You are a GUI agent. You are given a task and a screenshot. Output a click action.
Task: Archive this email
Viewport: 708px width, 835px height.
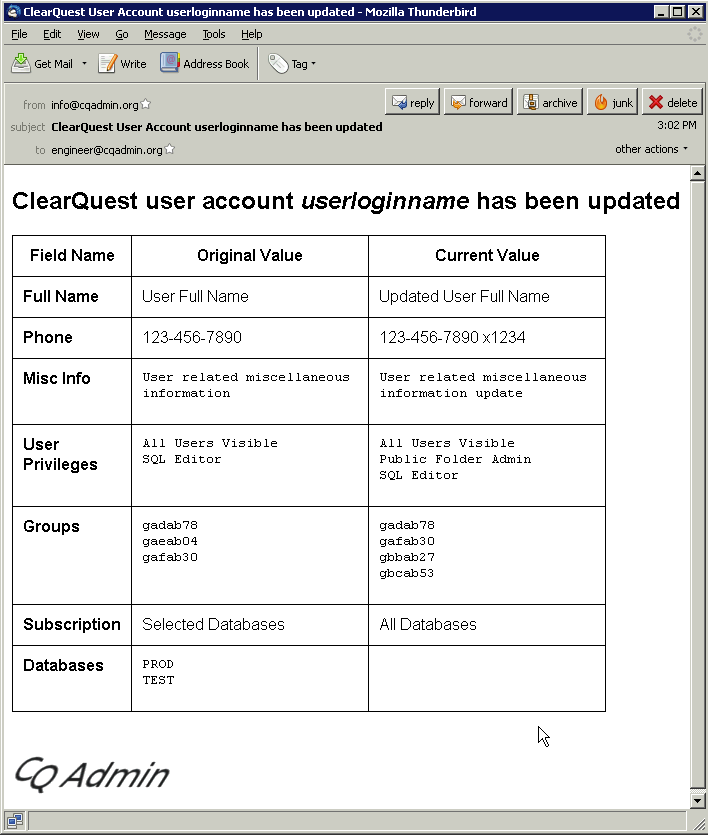click(550, 102)
